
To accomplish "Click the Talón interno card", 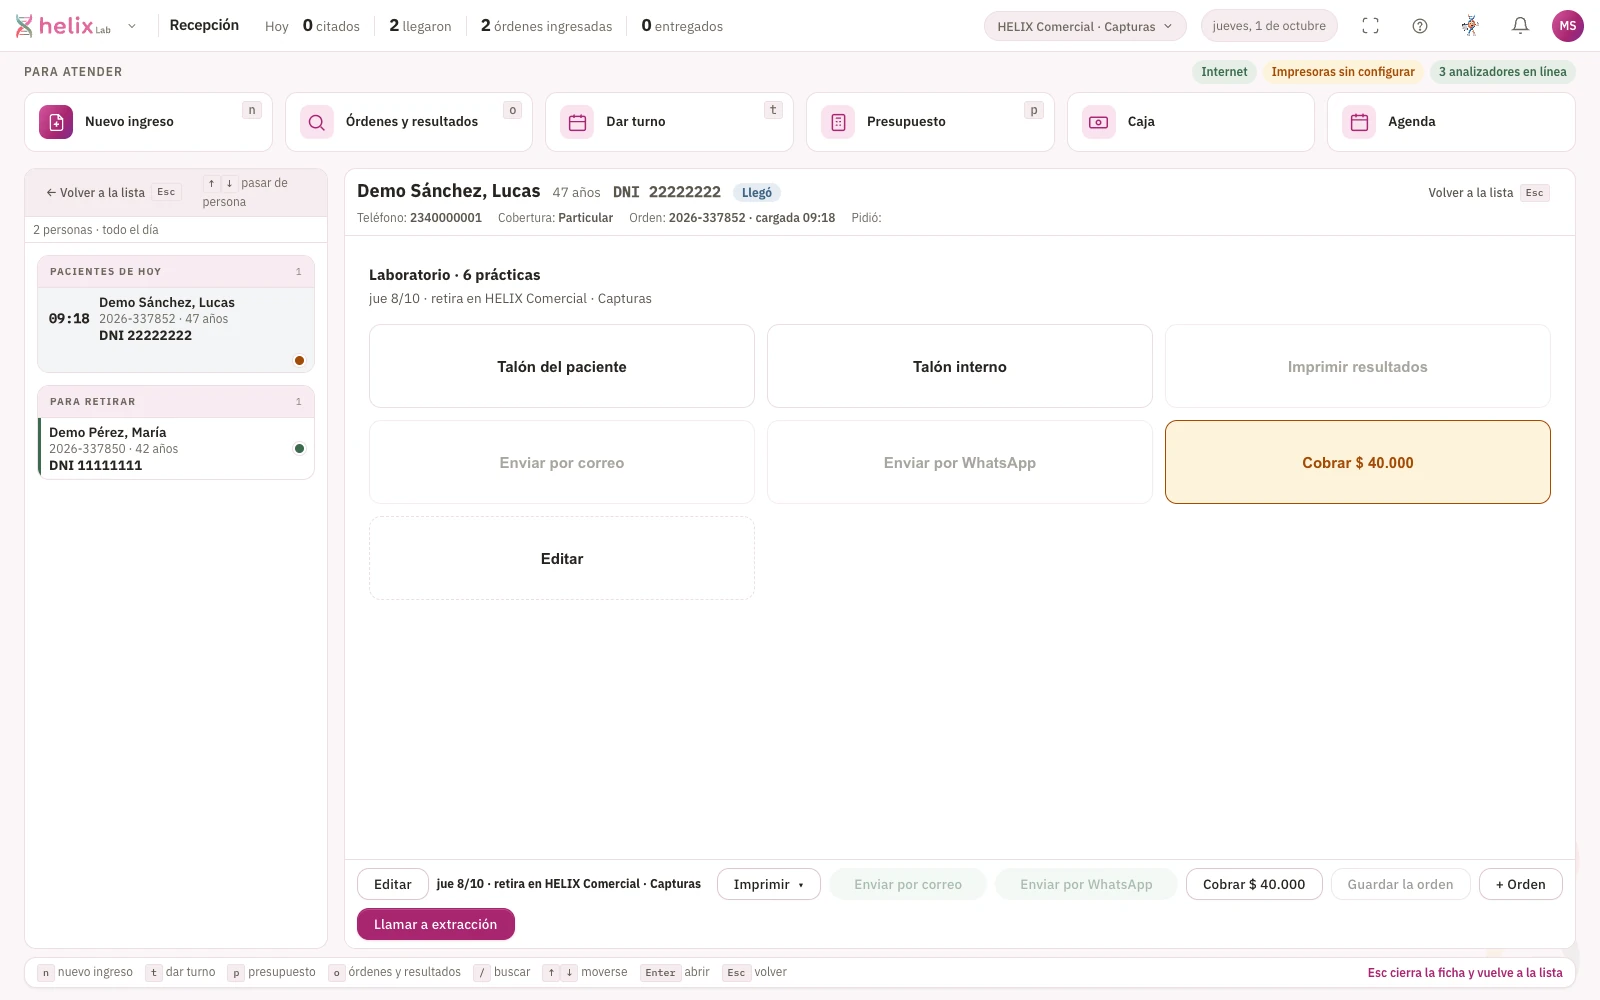I will coord(960,366).
